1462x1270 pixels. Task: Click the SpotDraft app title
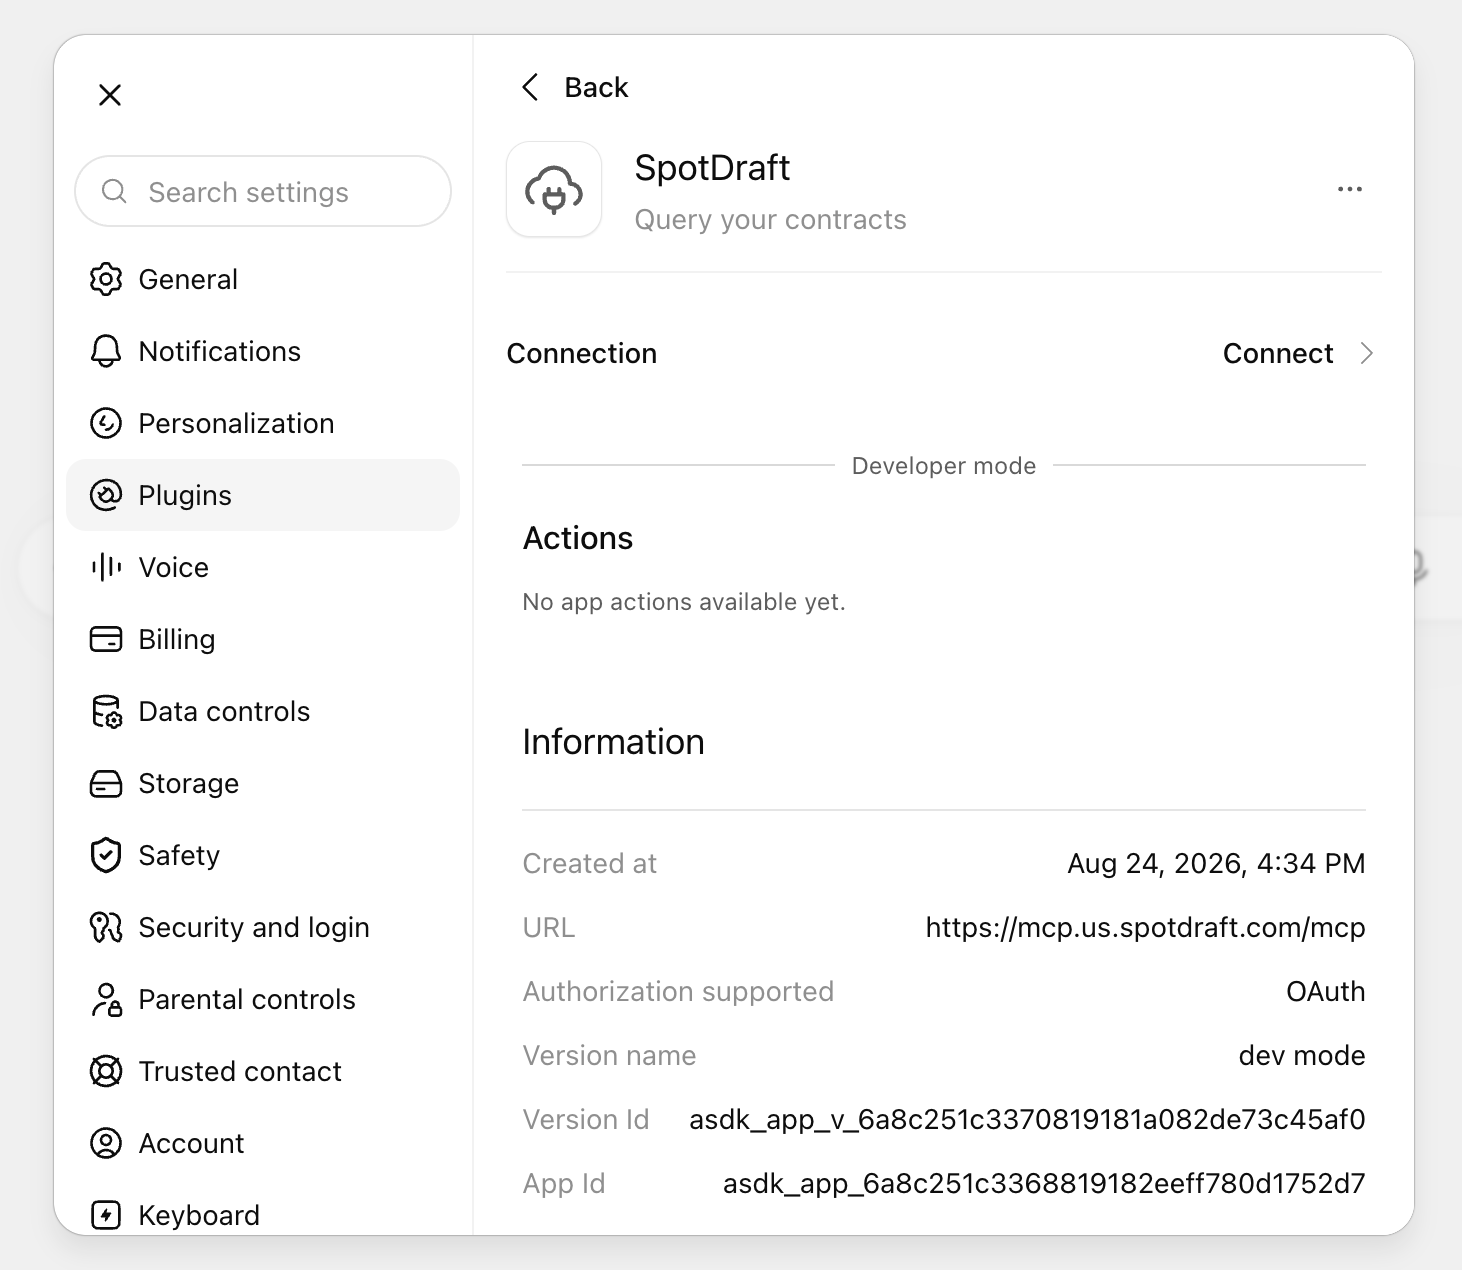(712, 168)
